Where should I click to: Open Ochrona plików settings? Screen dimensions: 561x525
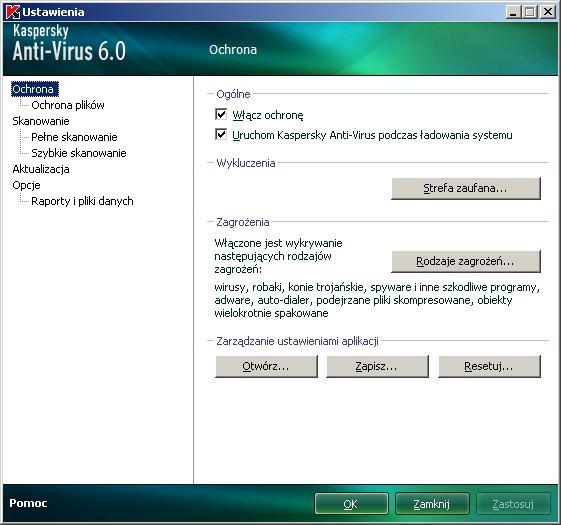68,105
